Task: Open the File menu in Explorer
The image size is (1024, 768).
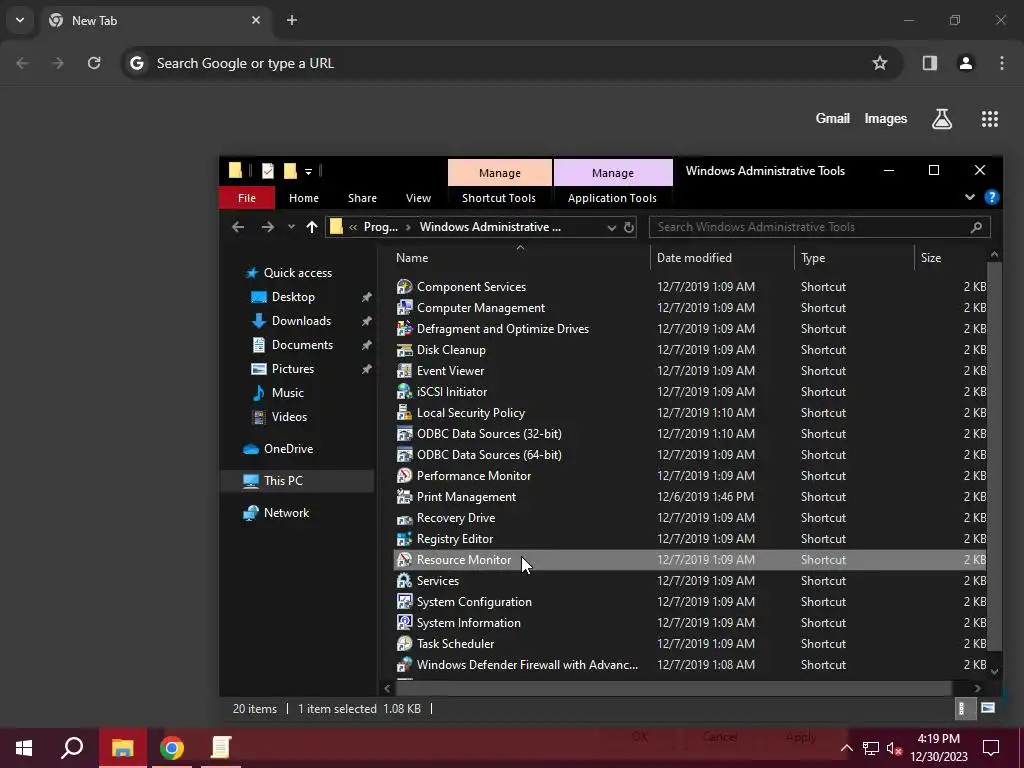Action: 247,198
